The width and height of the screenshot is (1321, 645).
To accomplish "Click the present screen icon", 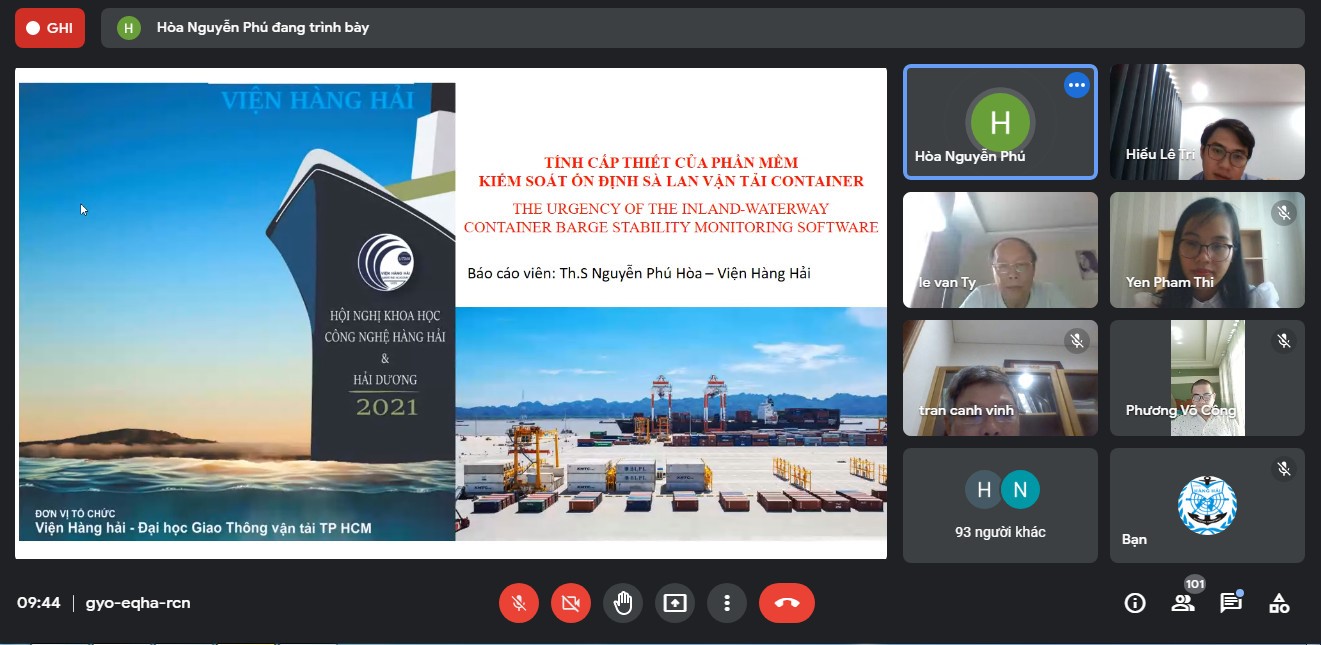I will 675,603.
